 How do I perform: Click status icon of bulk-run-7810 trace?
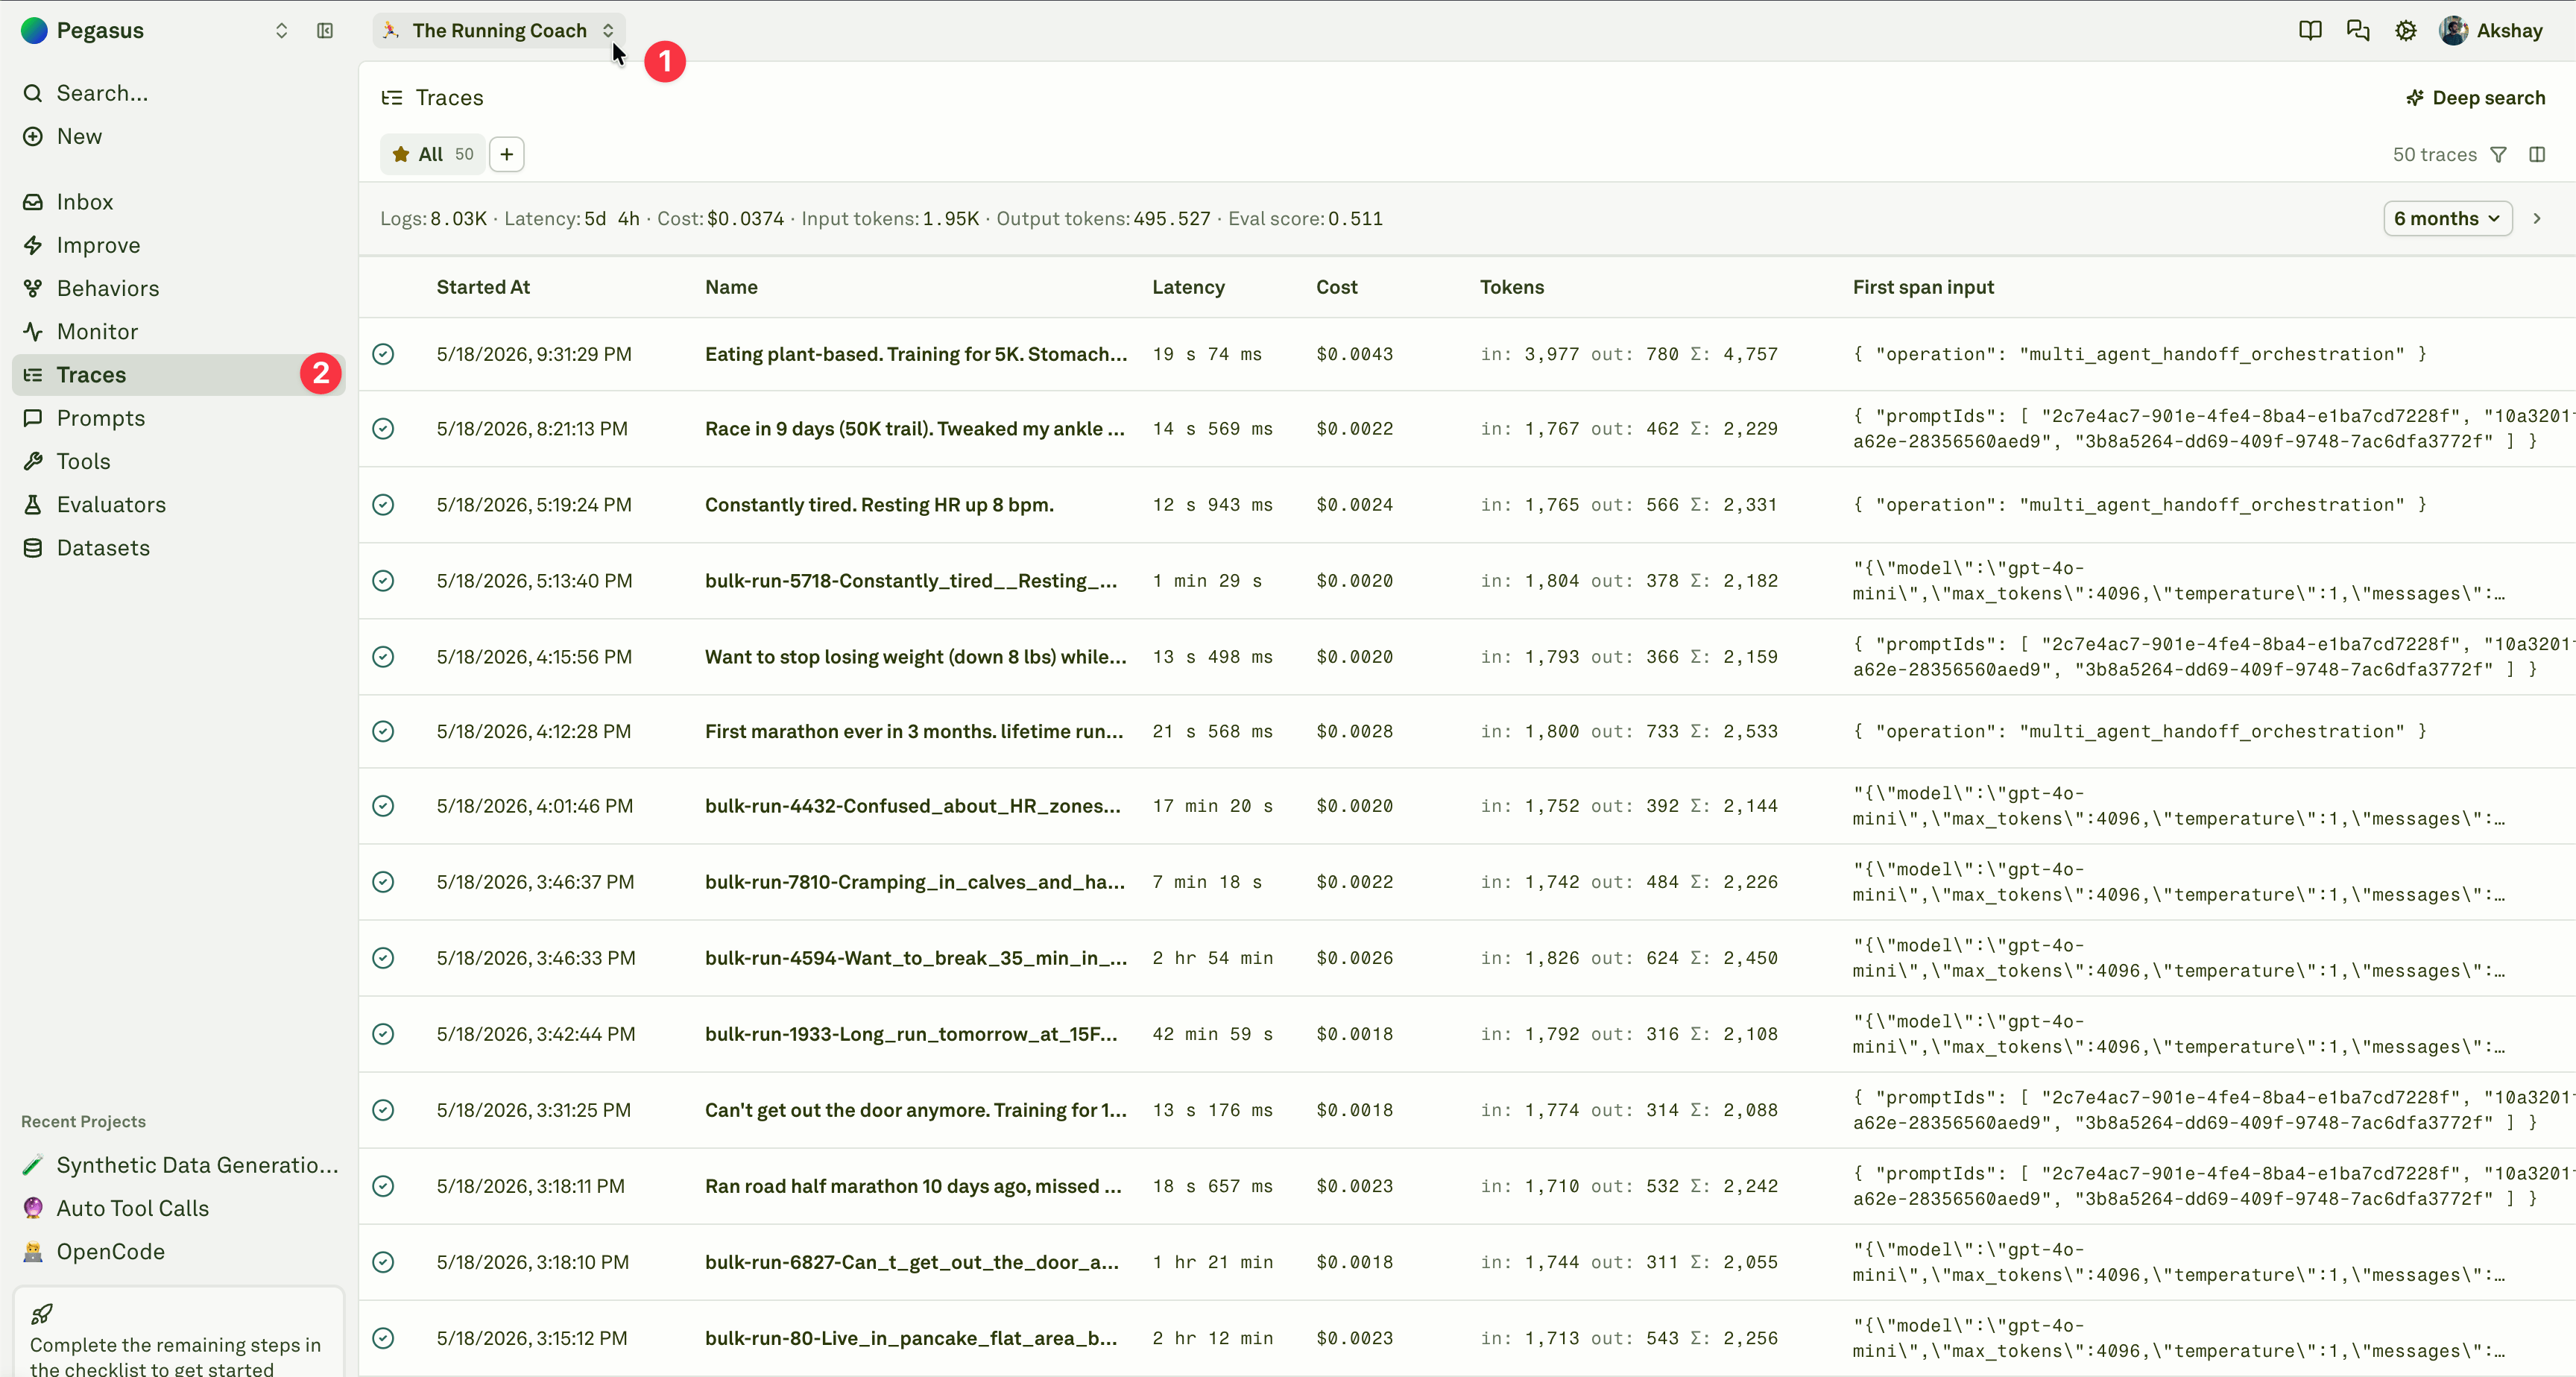[383, 882]
